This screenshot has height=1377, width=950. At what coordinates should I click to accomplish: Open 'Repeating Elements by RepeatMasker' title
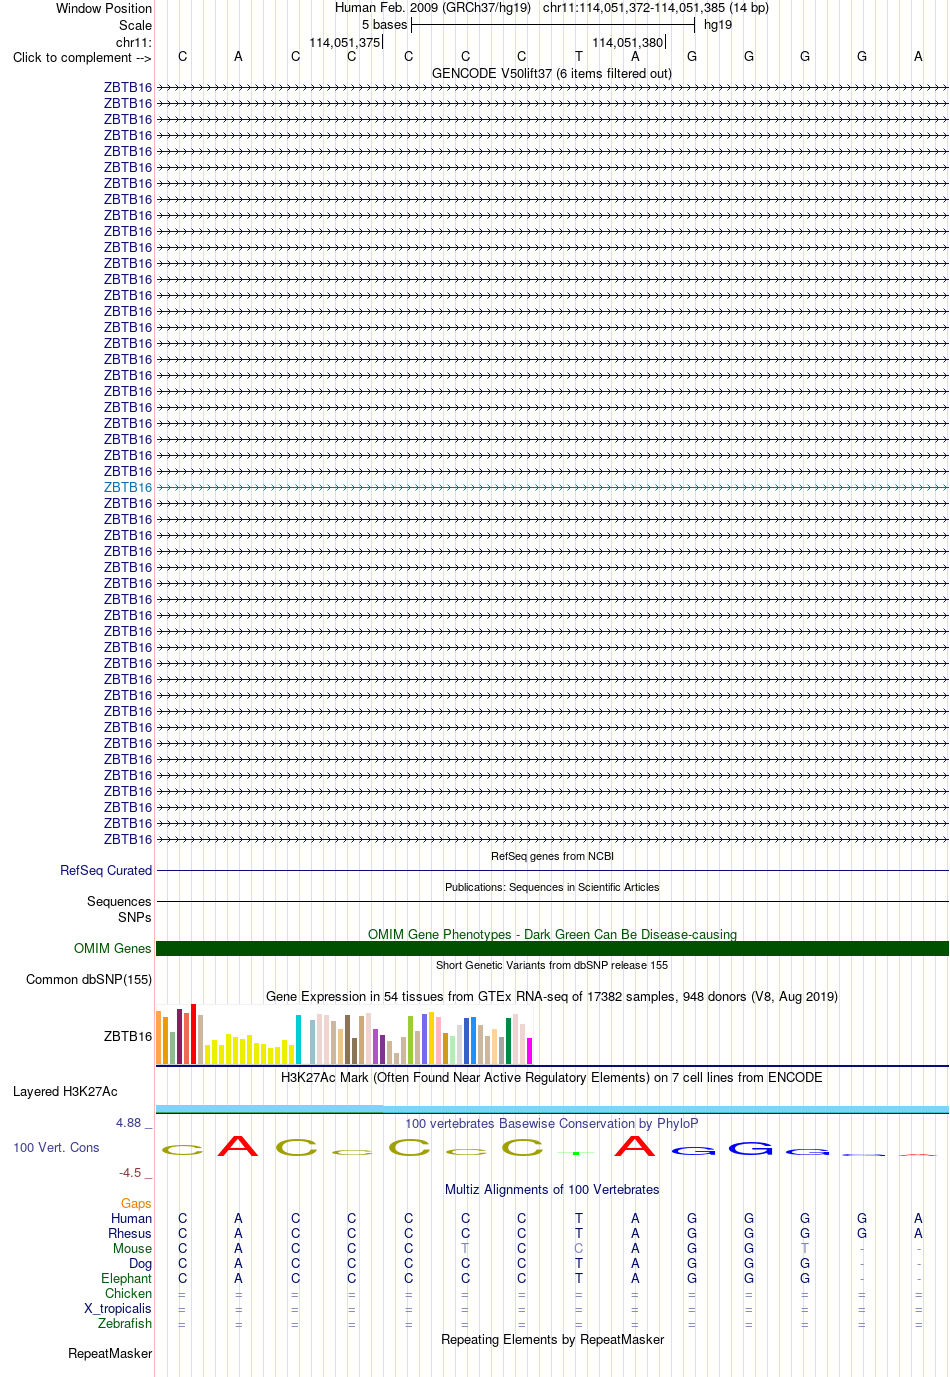(x=552, y=1340)
